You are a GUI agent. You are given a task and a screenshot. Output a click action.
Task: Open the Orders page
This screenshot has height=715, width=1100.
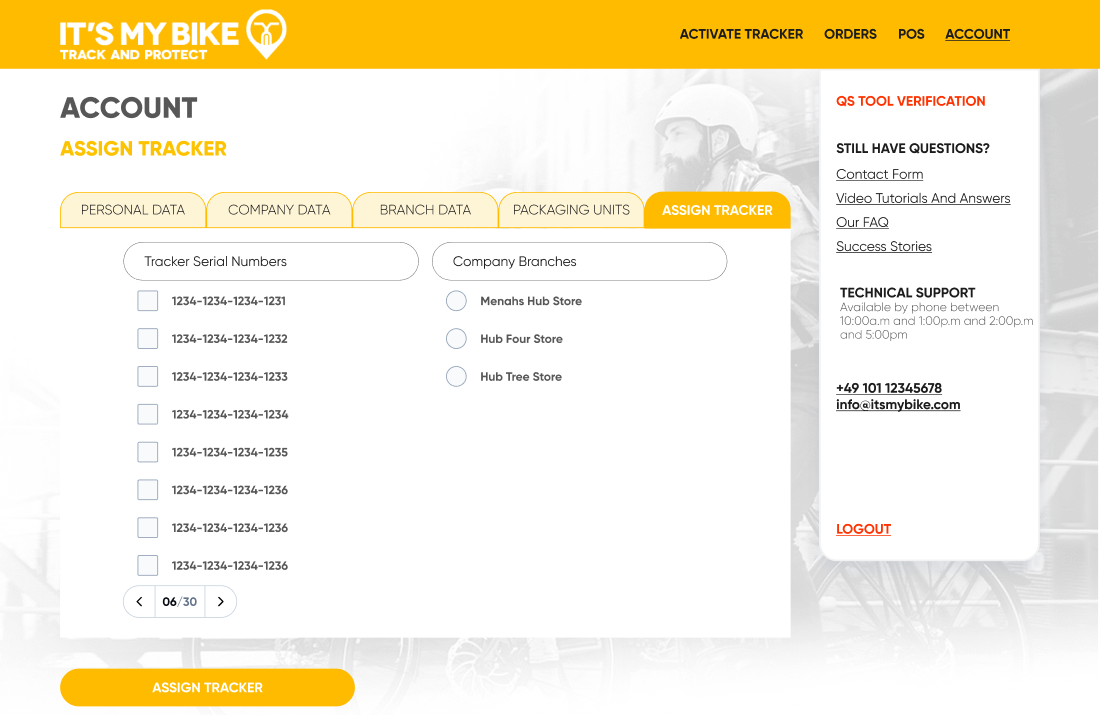tap(850, 34)
